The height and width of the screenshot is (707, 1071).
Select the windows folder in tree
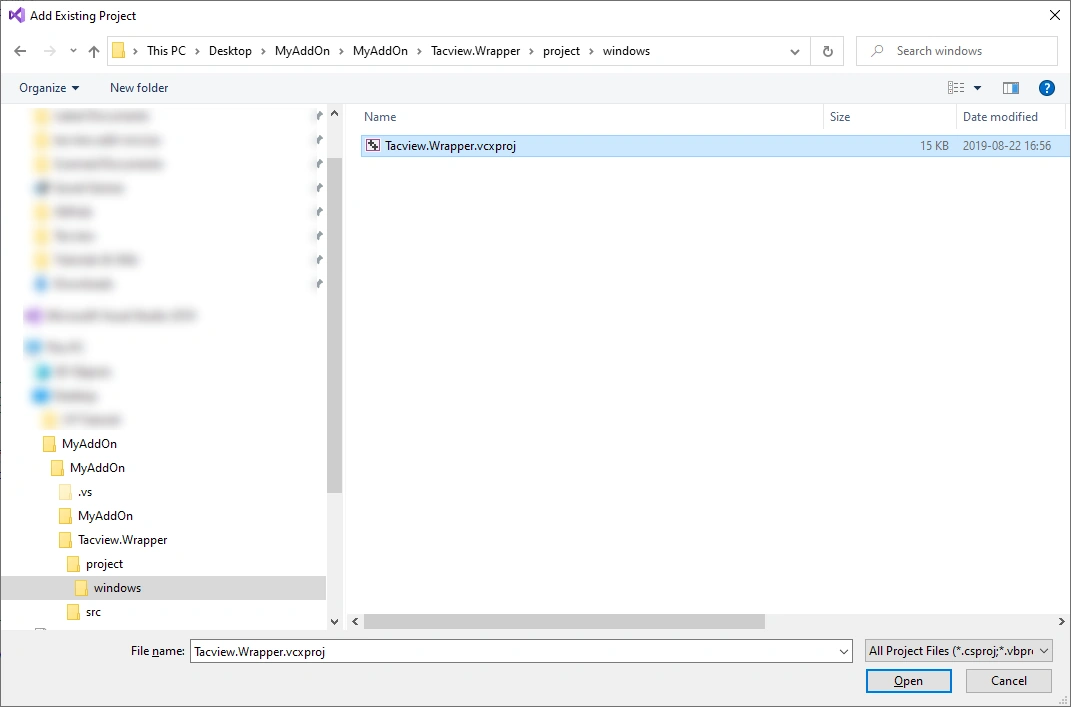tap(117, 588)
